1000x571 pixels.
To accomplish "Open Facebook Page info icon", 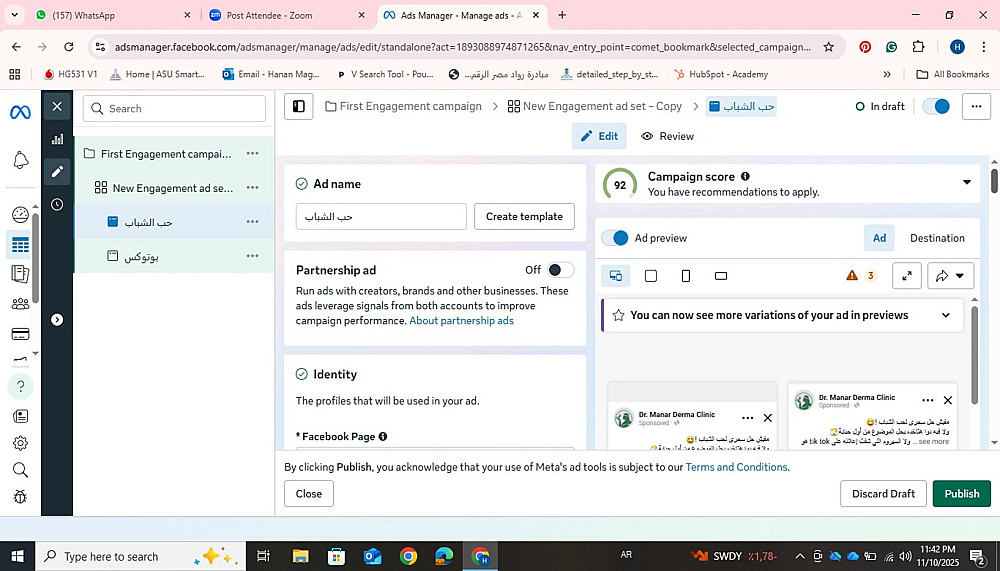I will [383, 436].
